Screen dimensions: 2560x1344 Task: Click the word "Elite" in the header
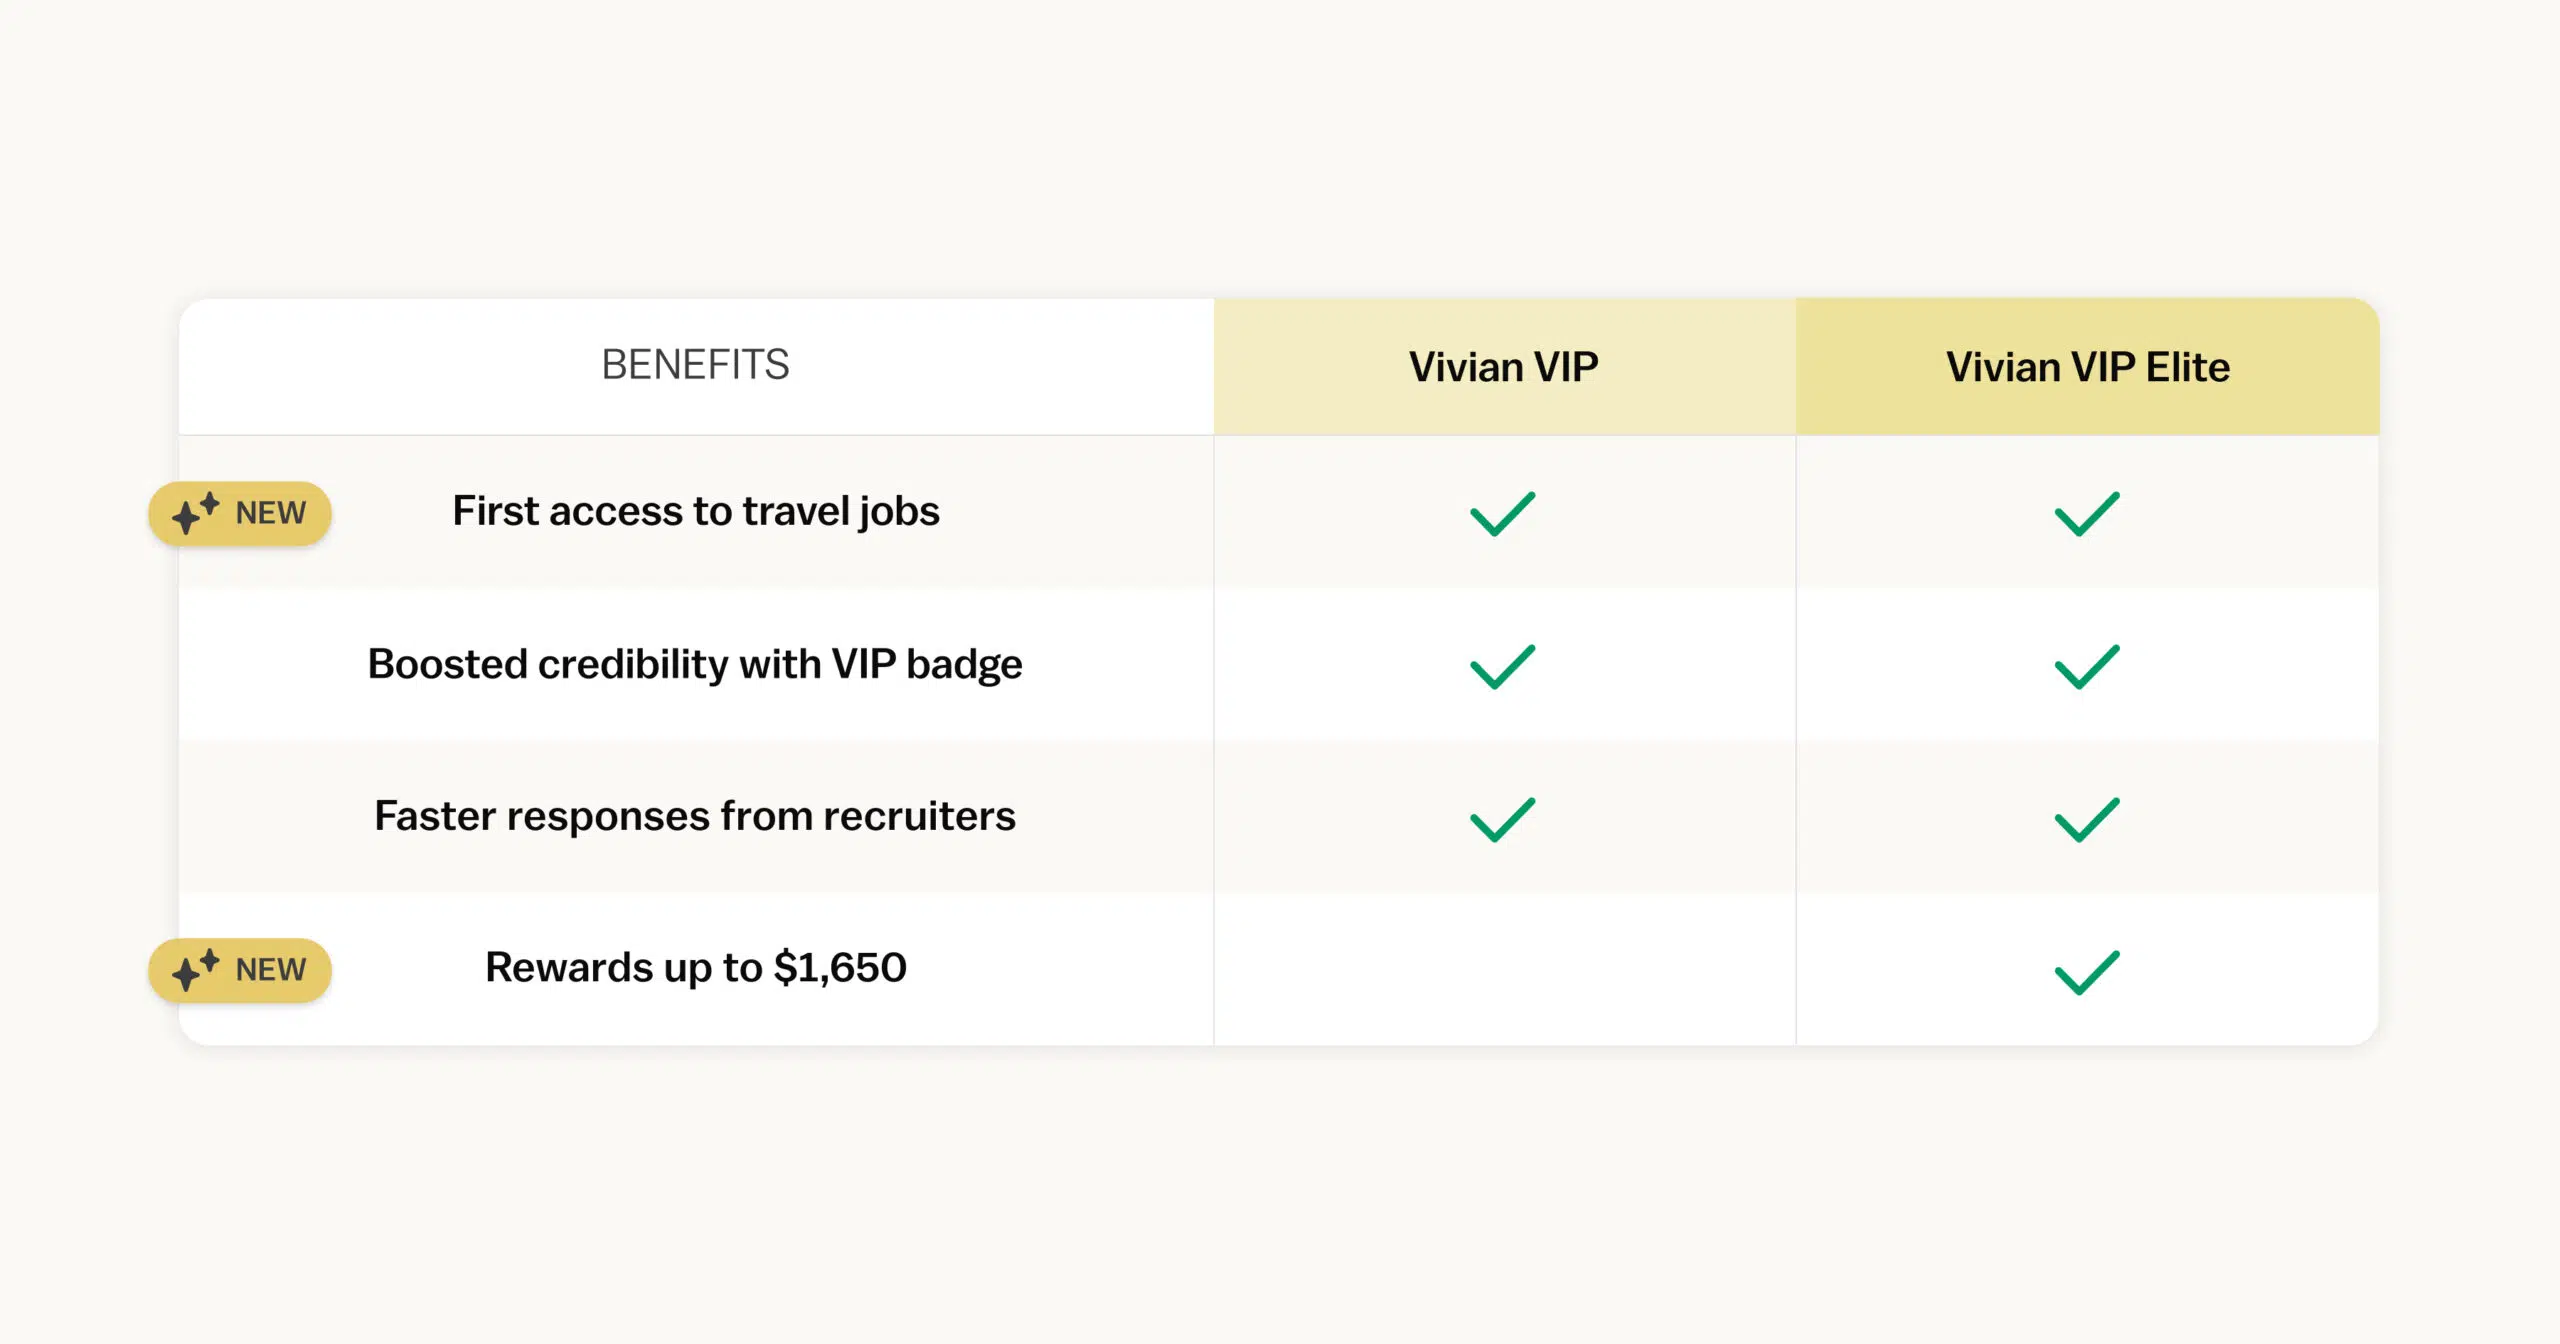point(2188,367)
